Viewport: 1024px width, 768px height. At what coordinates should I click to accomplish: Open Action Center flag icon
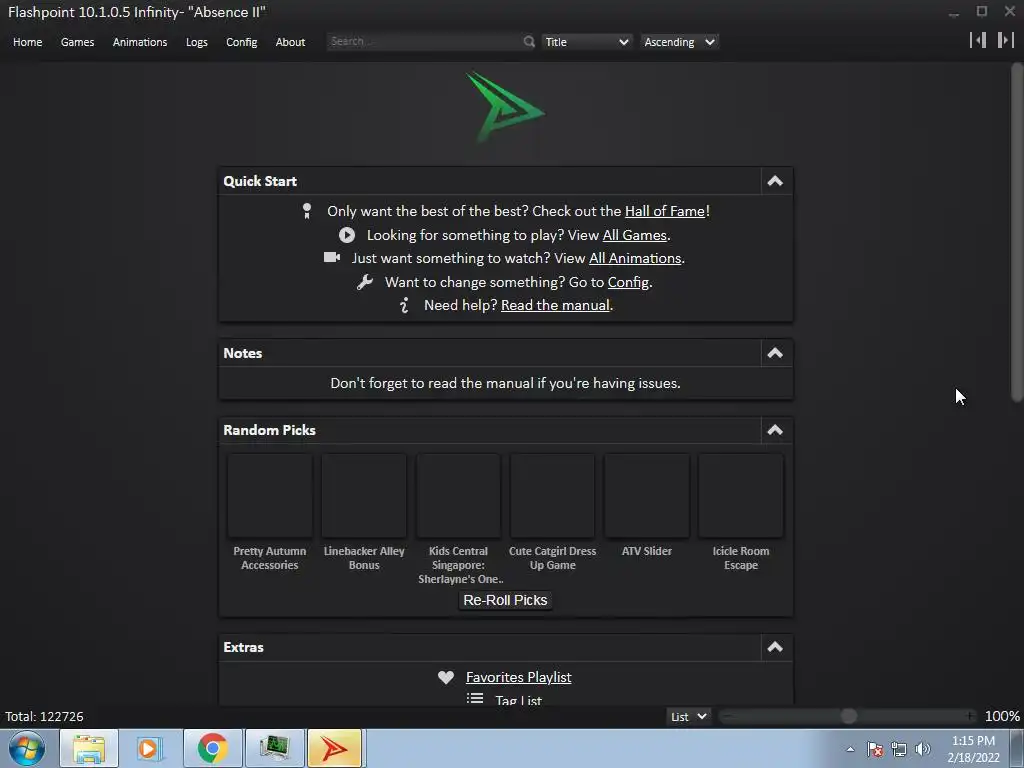tap(875, 749)
